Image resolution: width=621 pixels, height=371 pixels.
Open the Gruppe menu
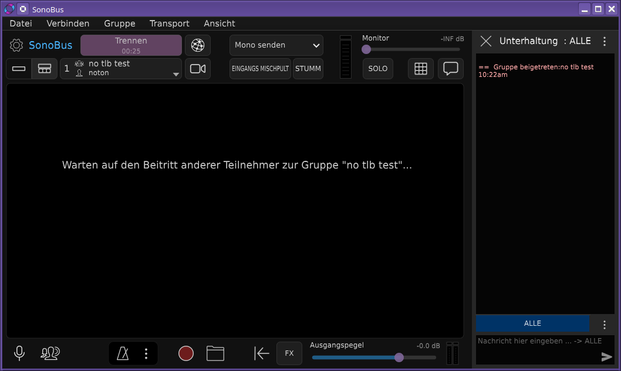pos(120,23)
